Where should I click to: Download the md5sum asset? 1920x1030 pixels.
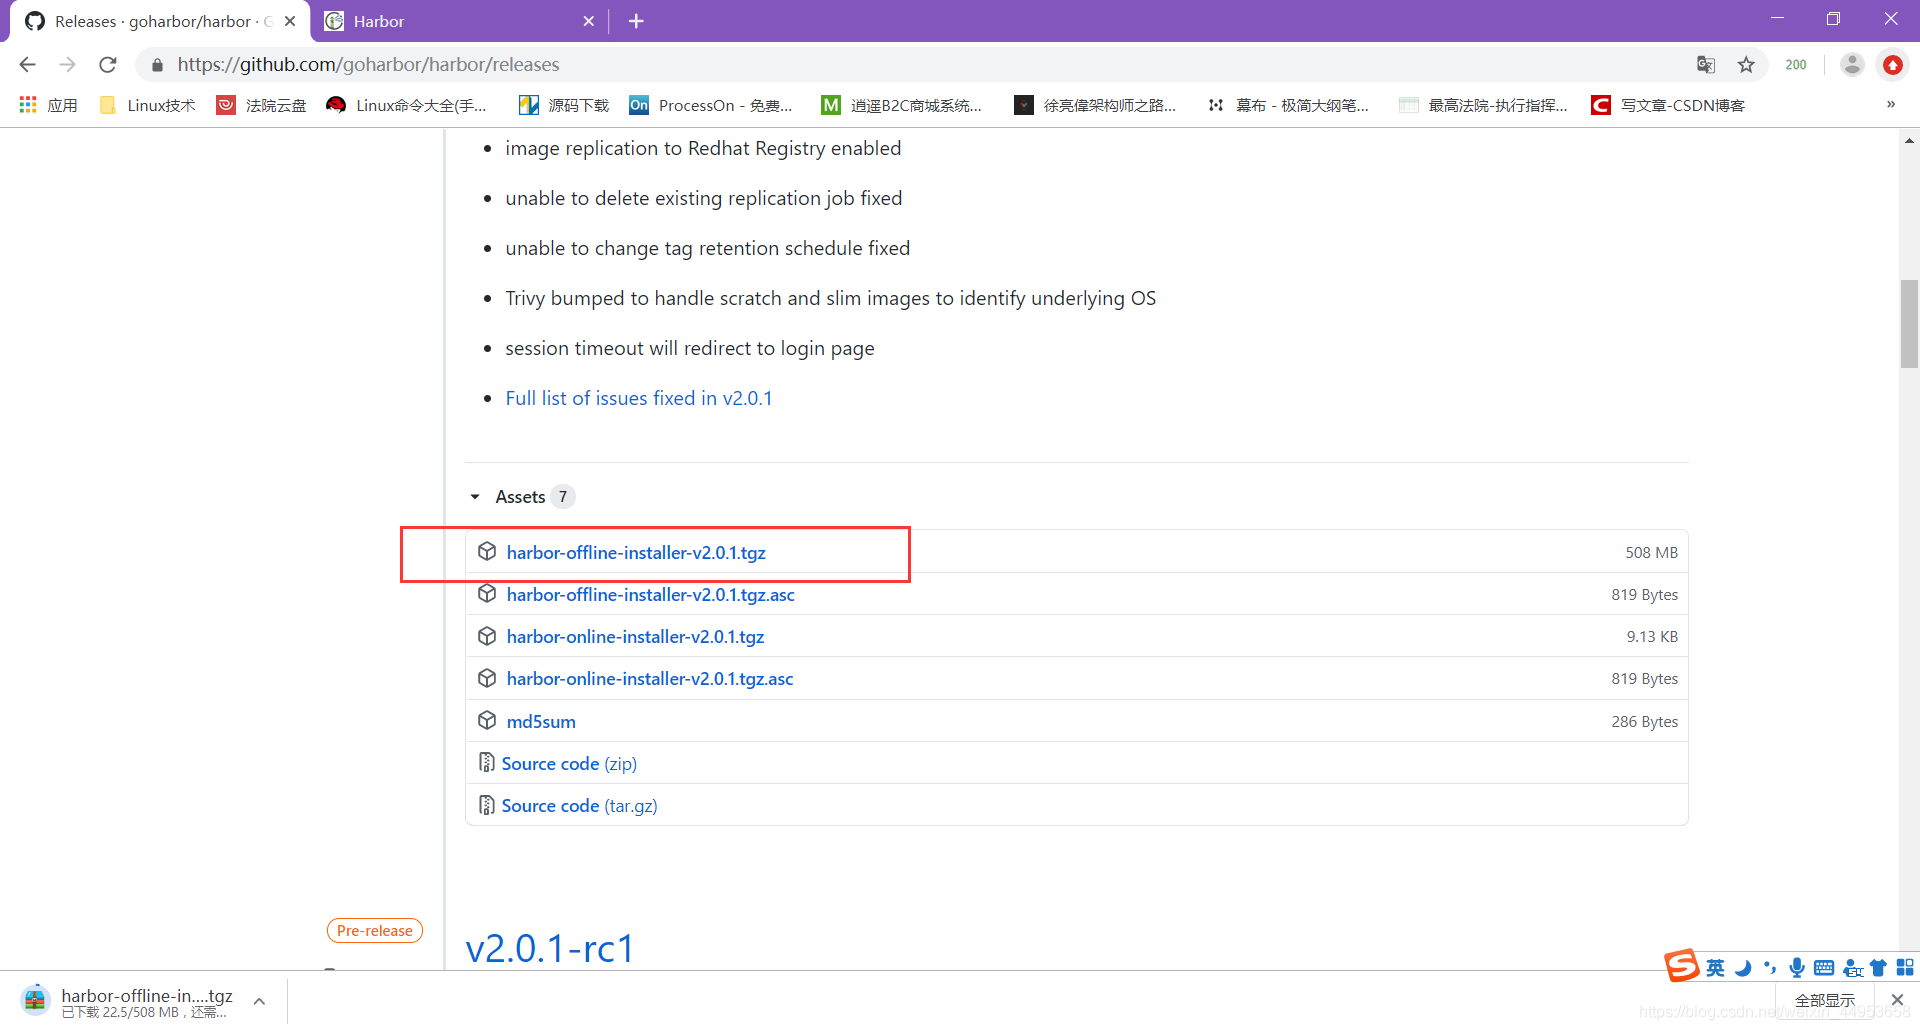click(x=541, y=722)
